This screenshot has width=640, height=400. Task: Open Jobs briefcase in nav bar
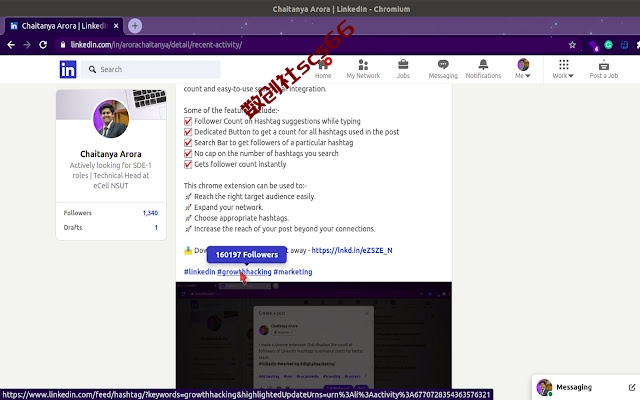click(x=403, y=69)
